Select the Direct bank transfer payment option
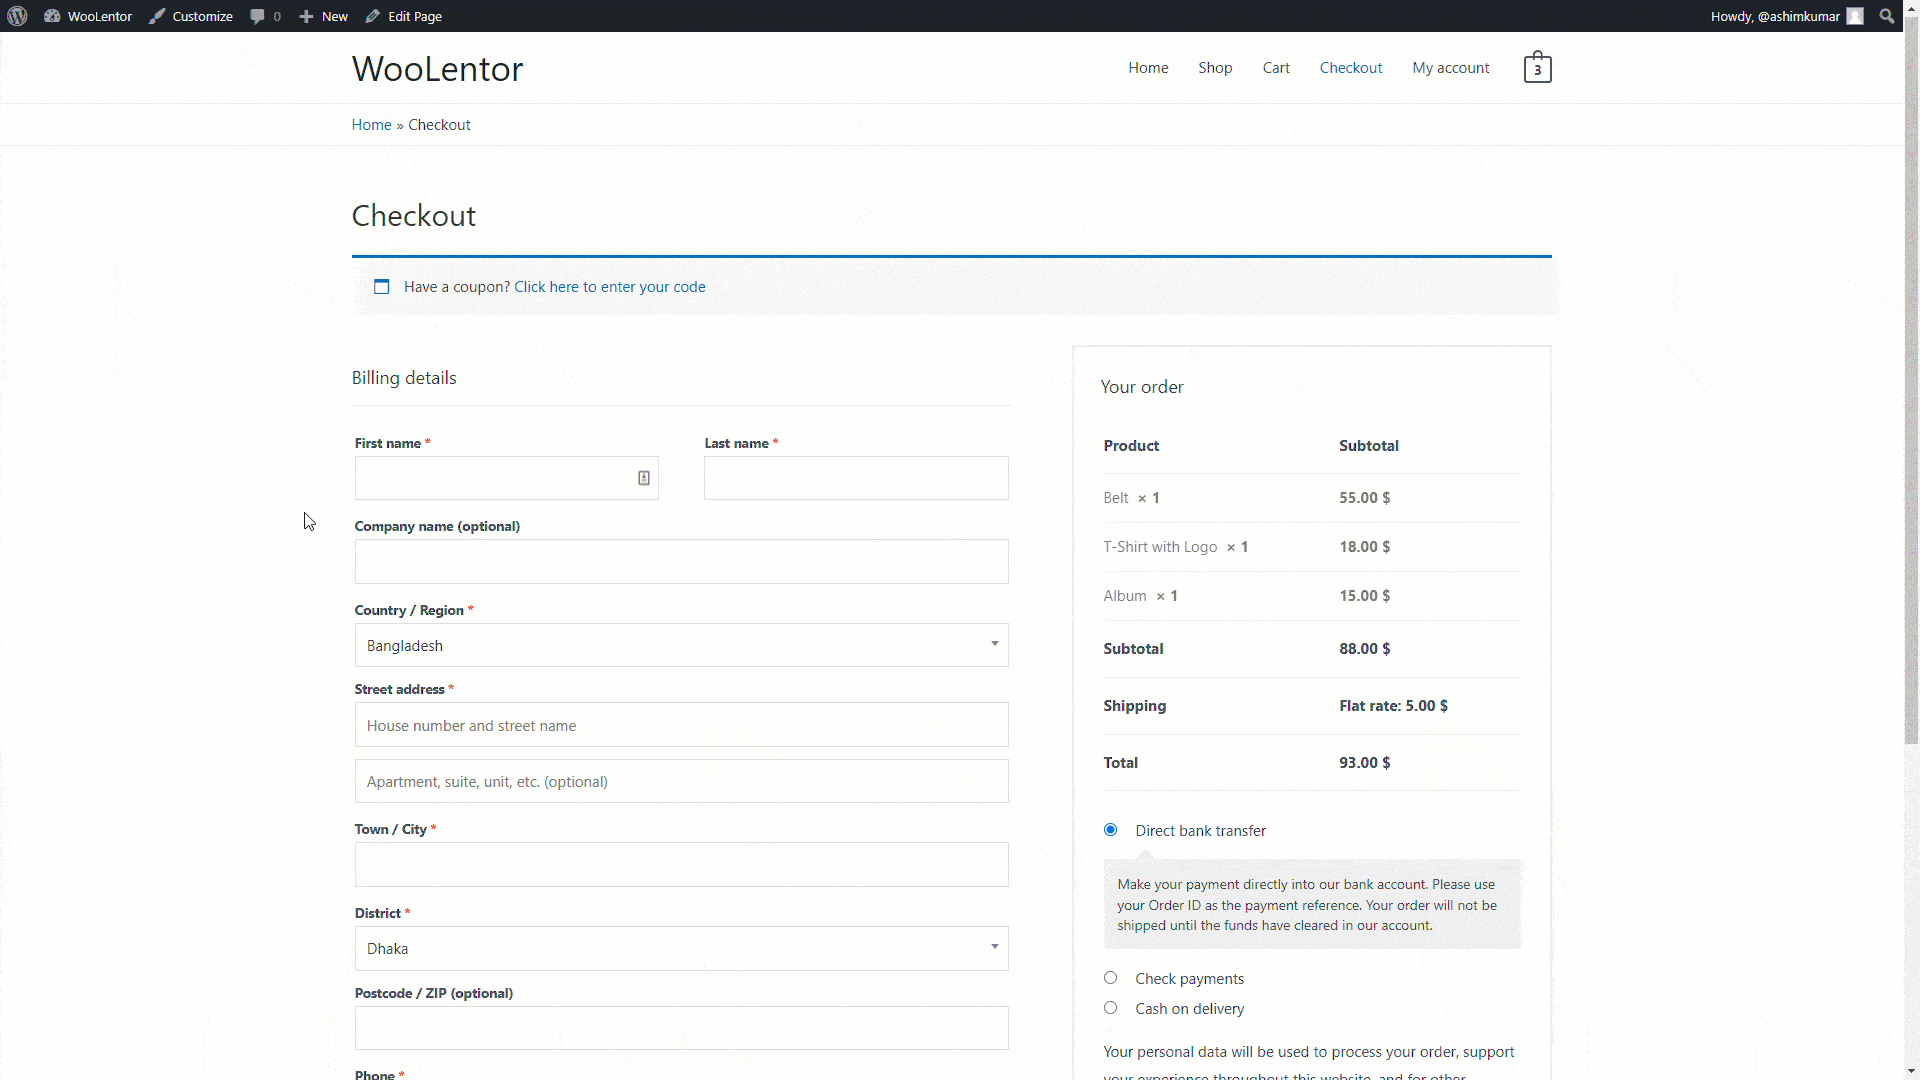 (x=1110, y=830)
